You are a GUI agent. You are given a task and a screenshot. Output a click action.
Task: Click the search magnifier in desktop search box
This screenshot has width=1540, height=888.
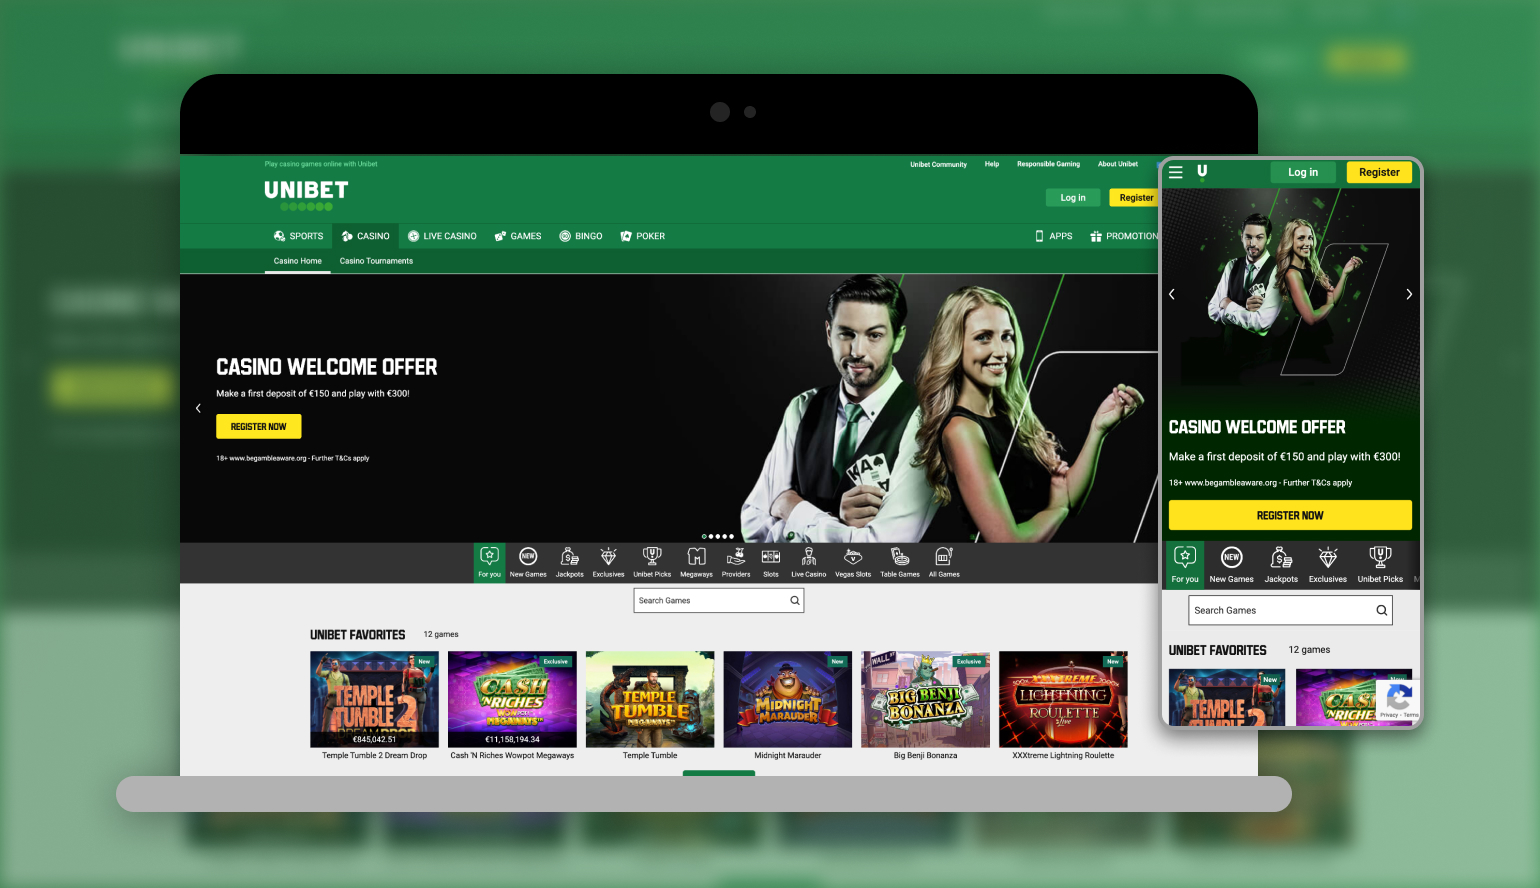(795, 601)
